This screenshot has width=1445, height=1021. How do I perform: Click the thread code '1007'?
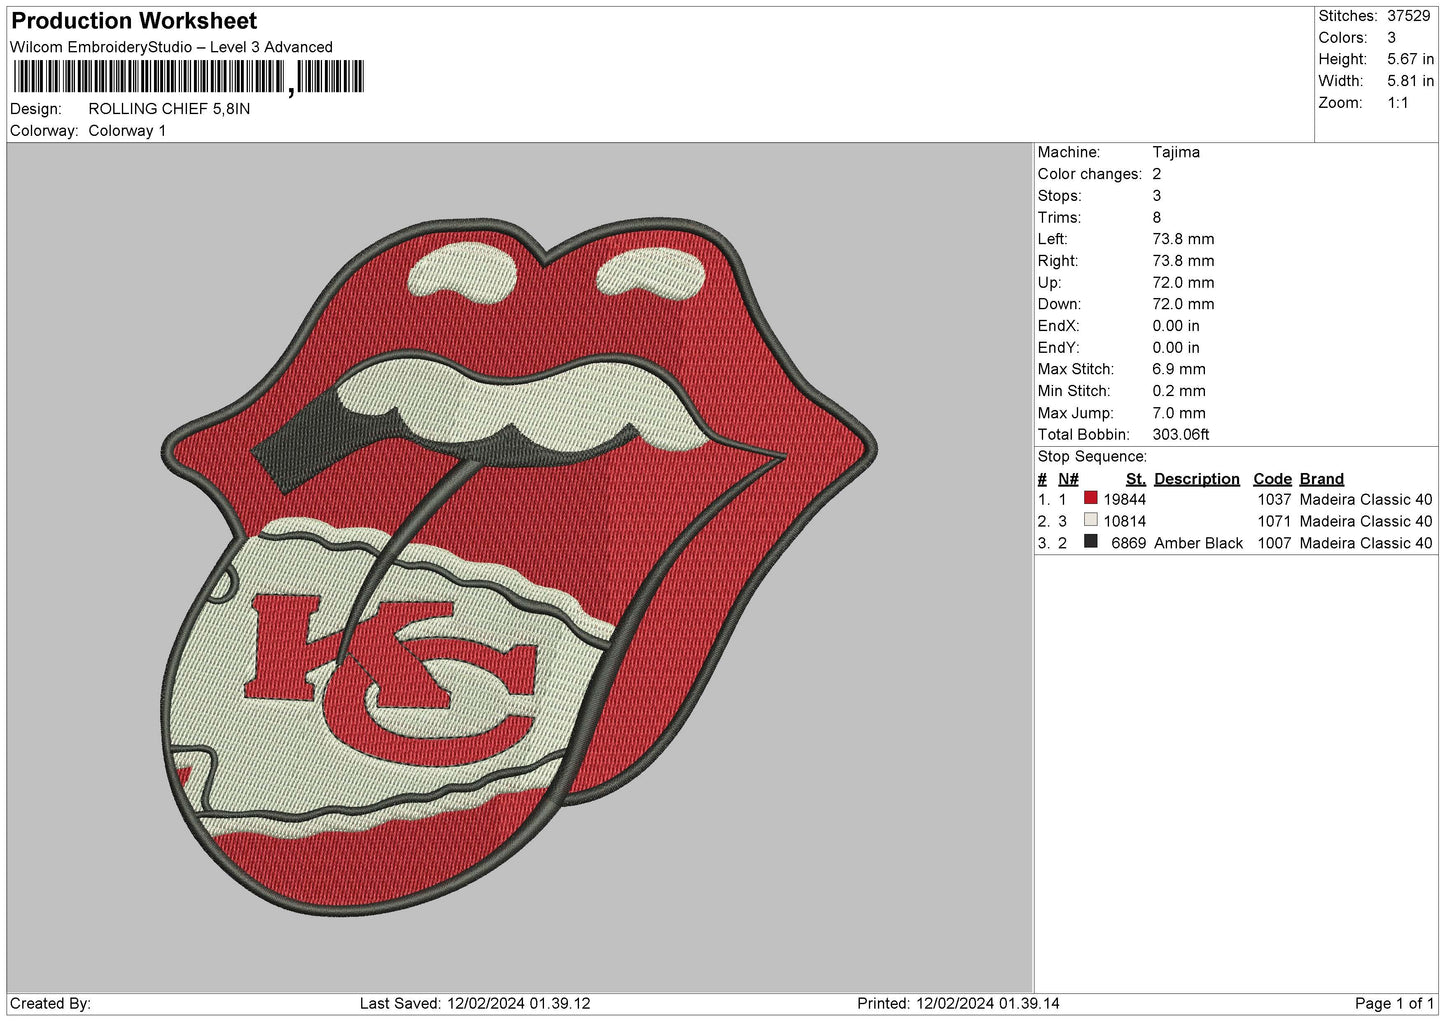point(1275,543)
